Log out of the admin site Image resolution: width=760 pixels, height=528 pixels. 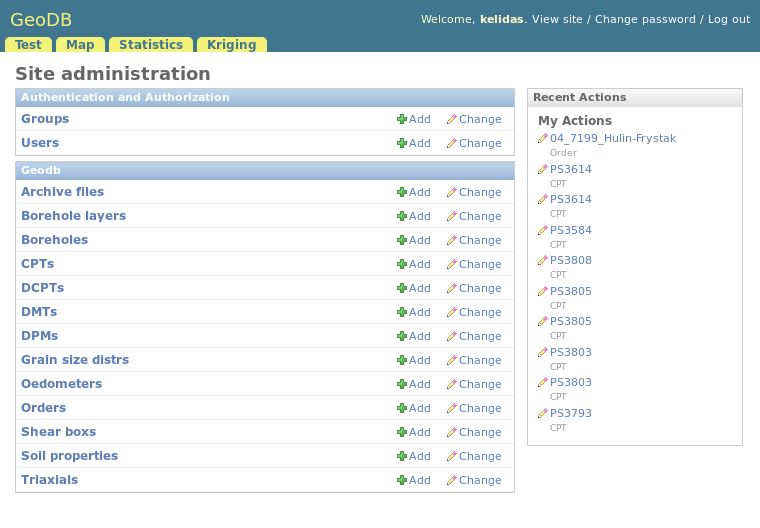[x=728, y=19]
